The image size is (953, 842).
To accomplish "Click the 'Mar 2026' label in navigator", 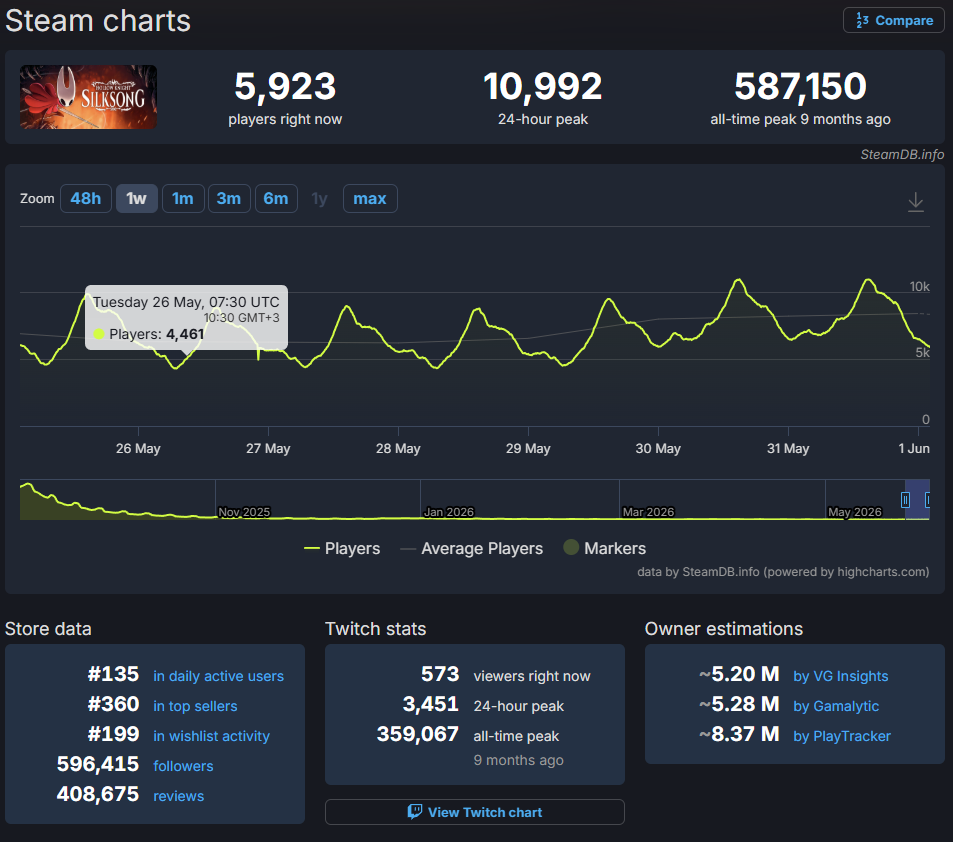I will (648, 512).
